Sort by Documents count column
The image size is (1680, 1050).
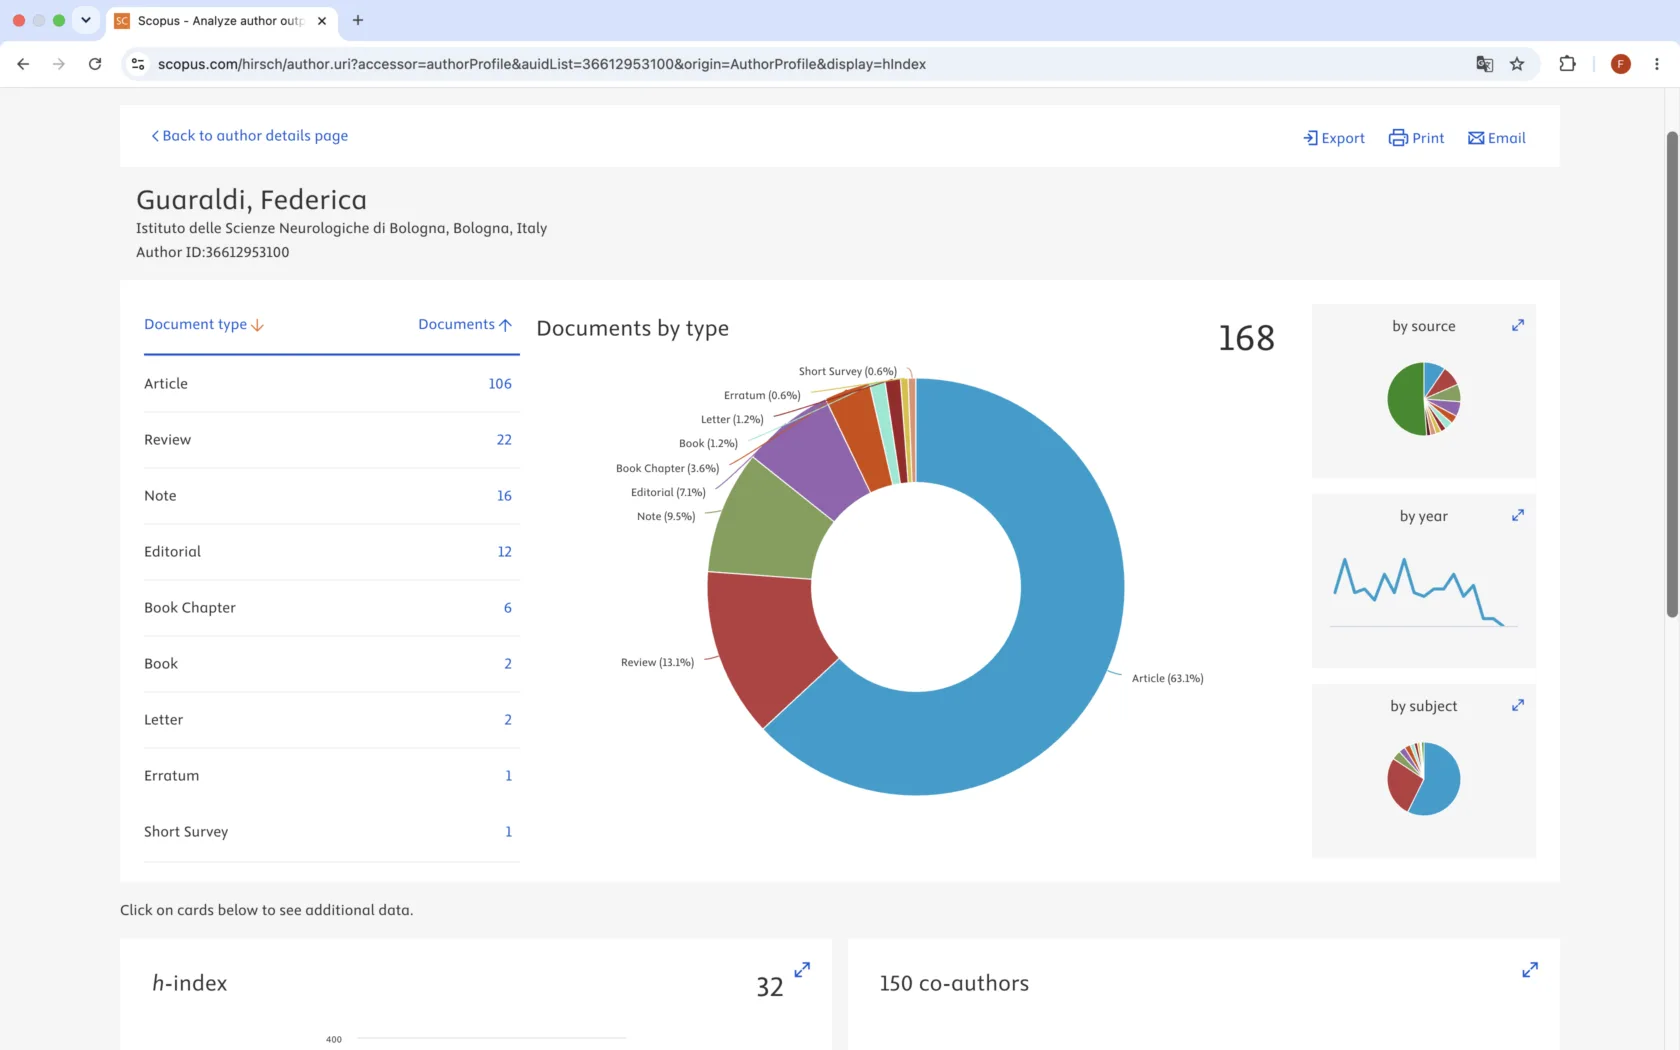[465, 324]
